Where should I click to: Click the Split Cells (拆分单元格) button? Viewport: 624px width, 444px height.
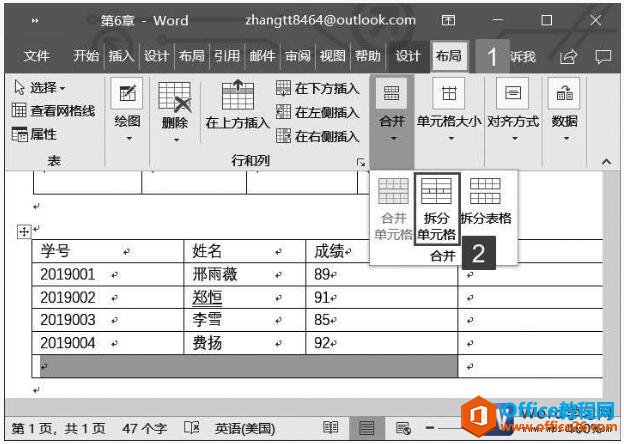[x=437, y=209]
